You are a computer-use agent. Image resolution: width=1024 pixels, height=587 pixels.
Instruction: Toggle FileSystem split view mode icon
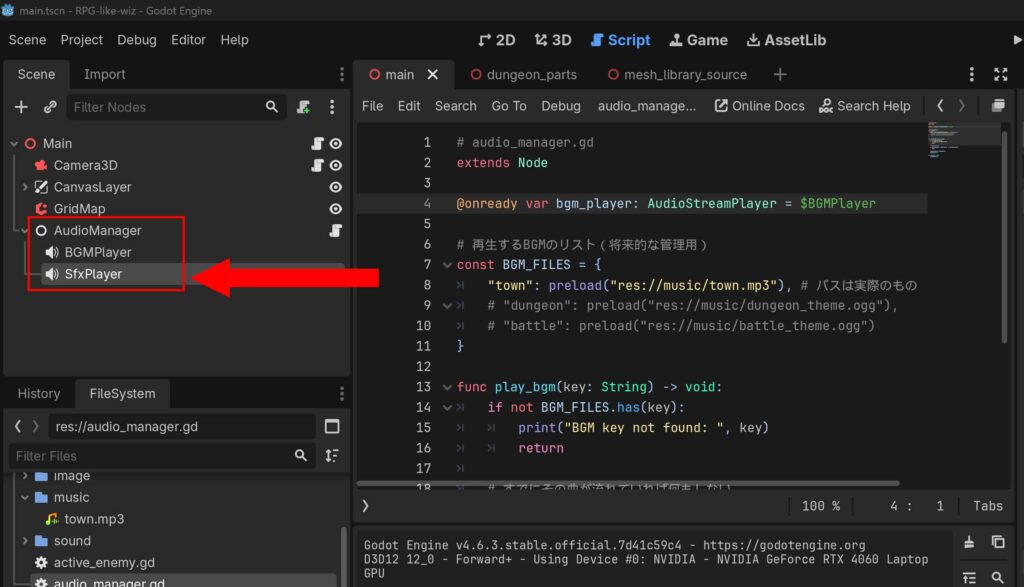[332, 426]
